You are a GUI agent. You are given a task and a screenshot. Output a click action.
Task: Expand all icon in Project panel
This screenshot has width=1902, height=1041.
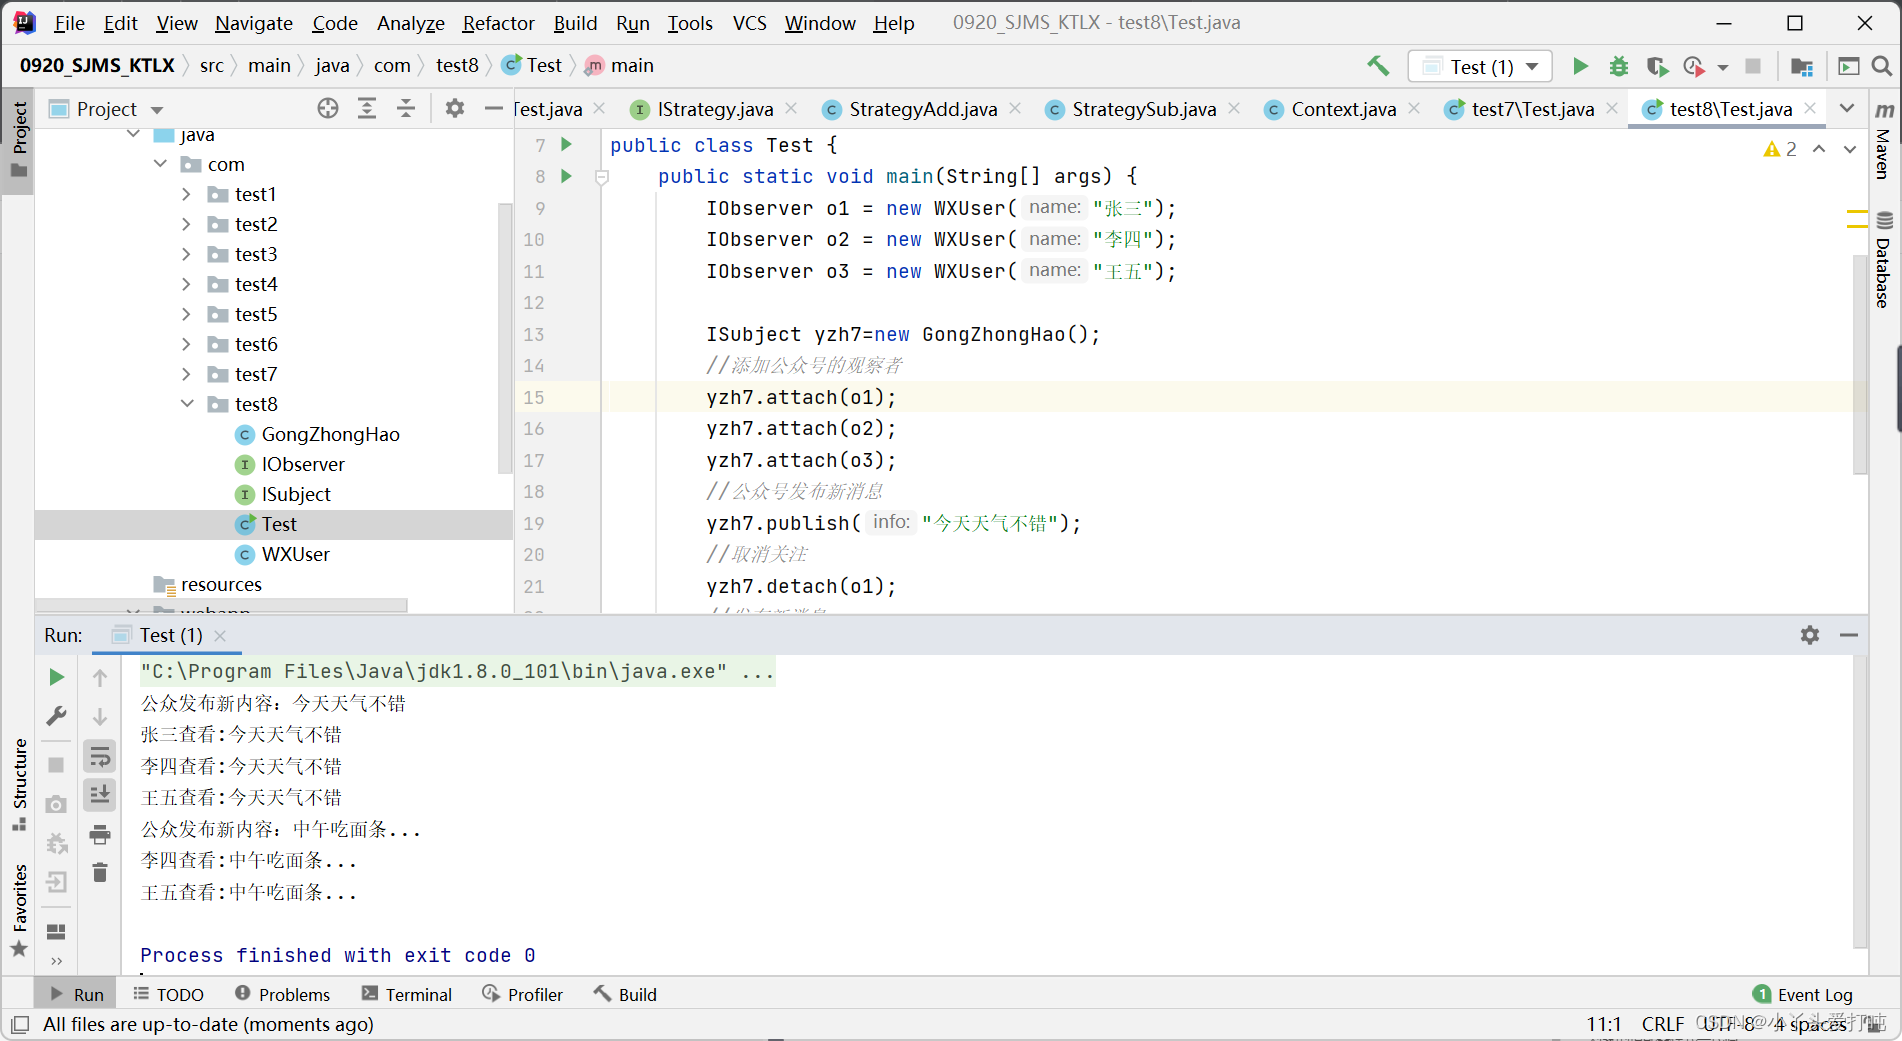367,108
